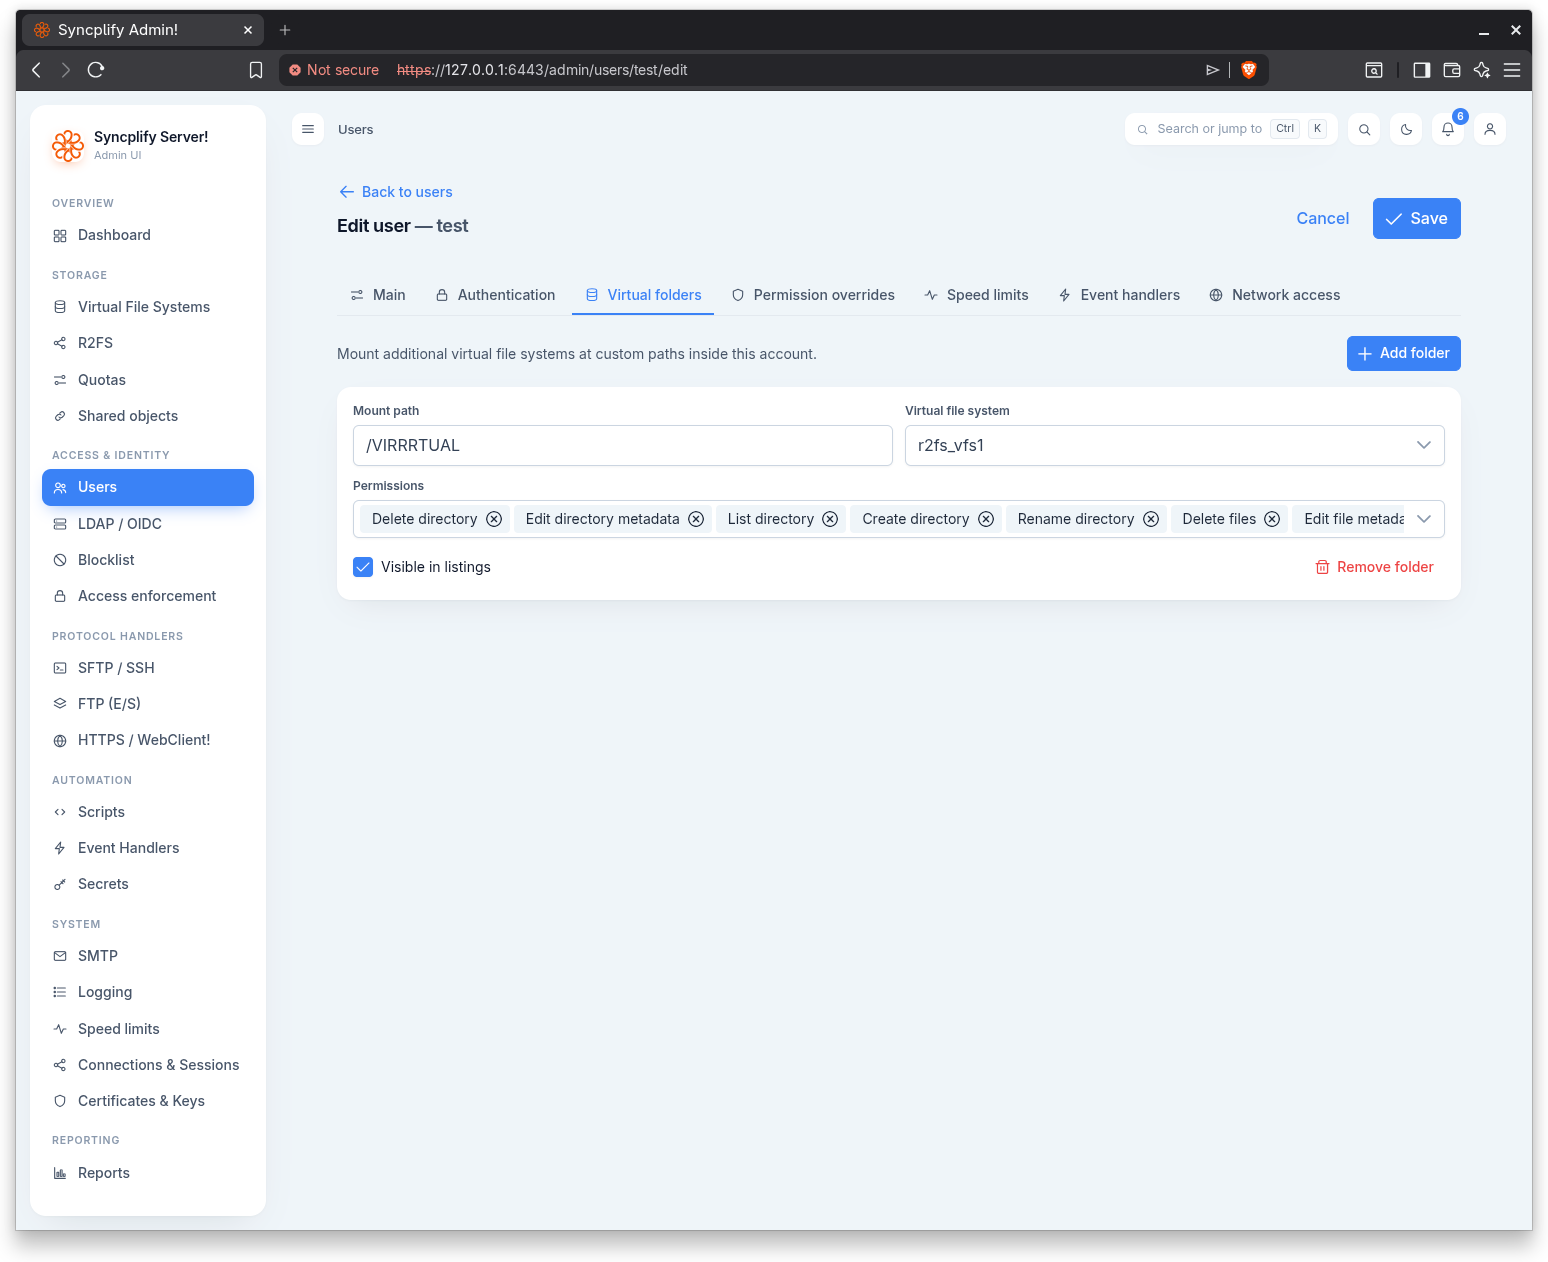The image size is (1548, 1262).
Task: Click the Search or jump to box
Action: [x=1231, y=129]
